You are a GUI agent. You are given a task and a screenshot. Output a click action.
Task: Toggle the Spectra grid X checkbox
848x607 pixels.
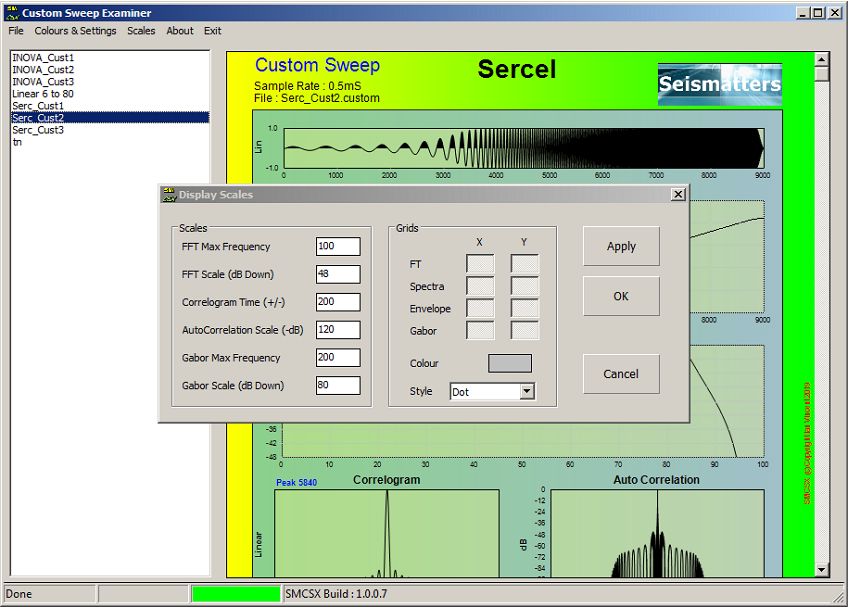click(x=480, y=286)
